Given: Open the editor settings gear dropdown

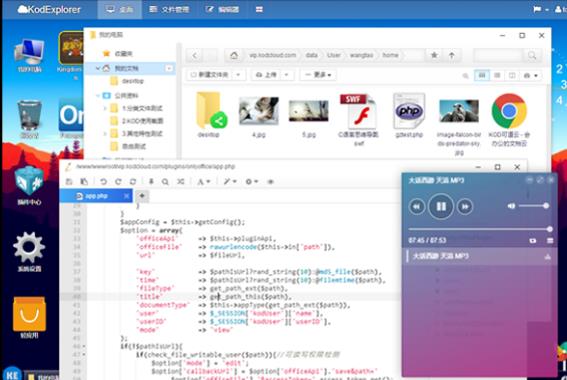Looking at the screenshot, I should click(251, 182).
